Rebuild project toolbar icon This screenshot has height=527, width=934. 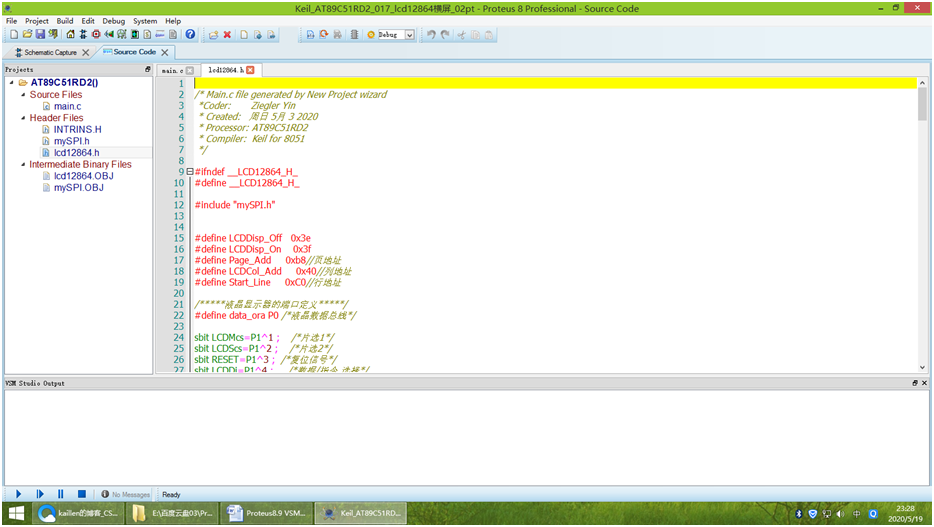(323, 35)
